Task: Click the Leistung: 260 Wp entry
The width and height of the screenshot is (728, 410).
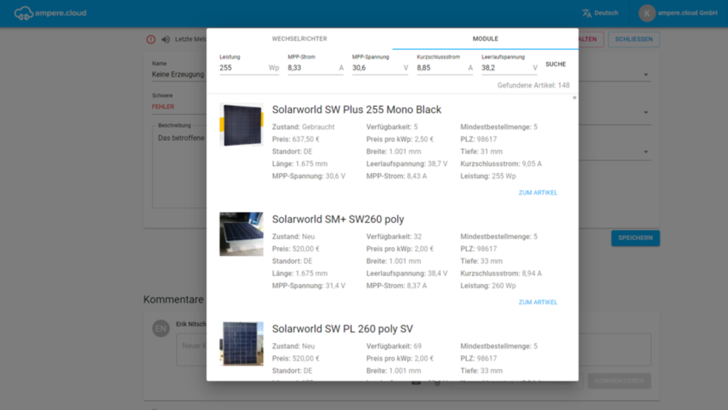Action: 488,286
